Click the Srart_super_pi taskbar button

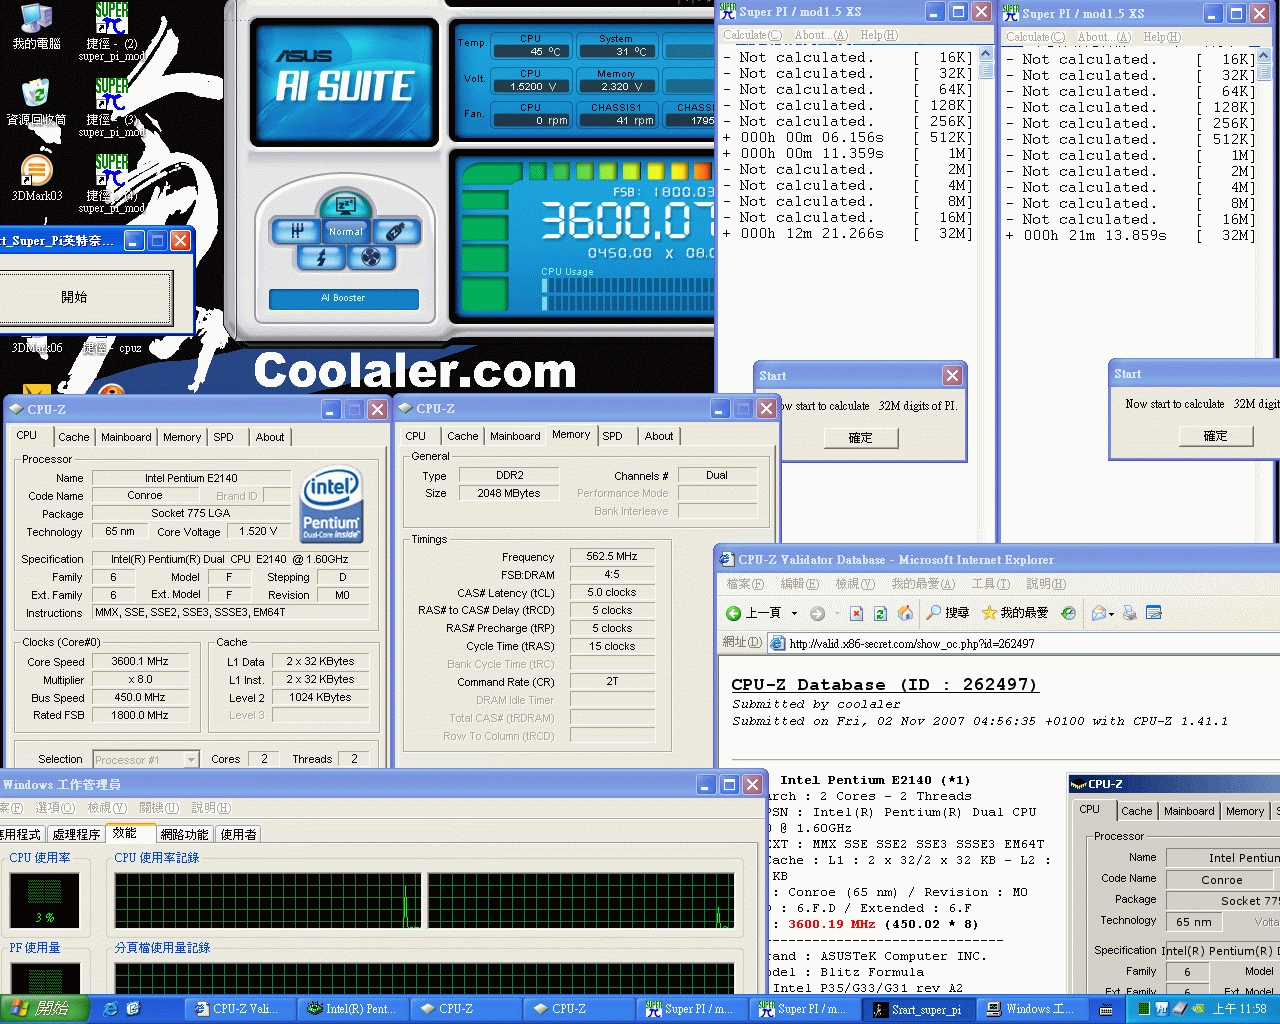[918, 1009]
